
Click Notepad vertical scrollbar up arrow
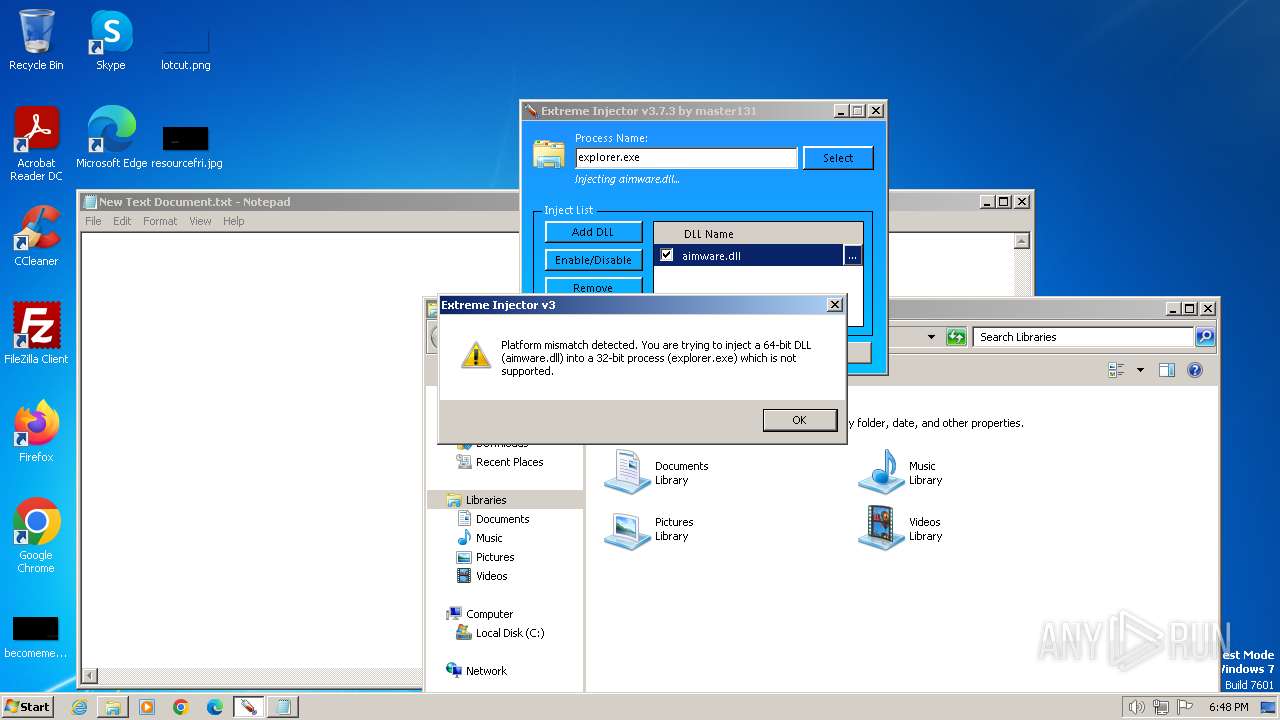(1021, 241)
